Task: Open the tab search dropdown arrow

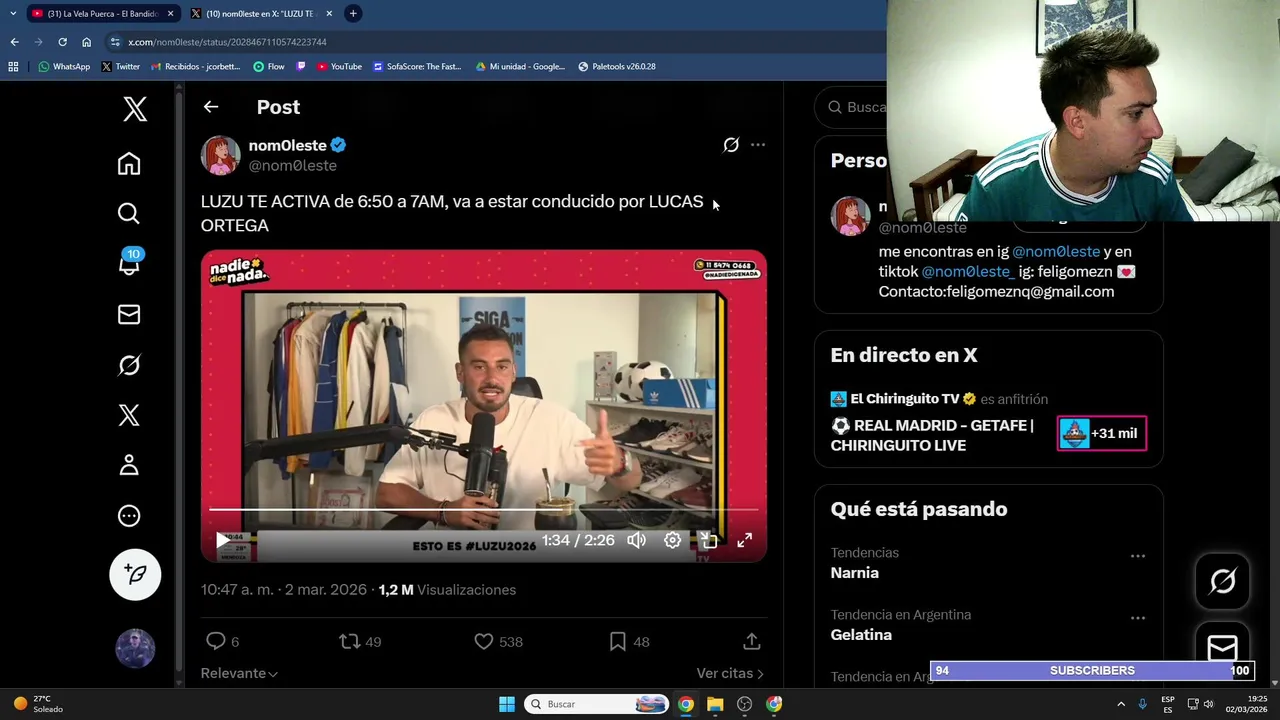Action: coord(13,14)
